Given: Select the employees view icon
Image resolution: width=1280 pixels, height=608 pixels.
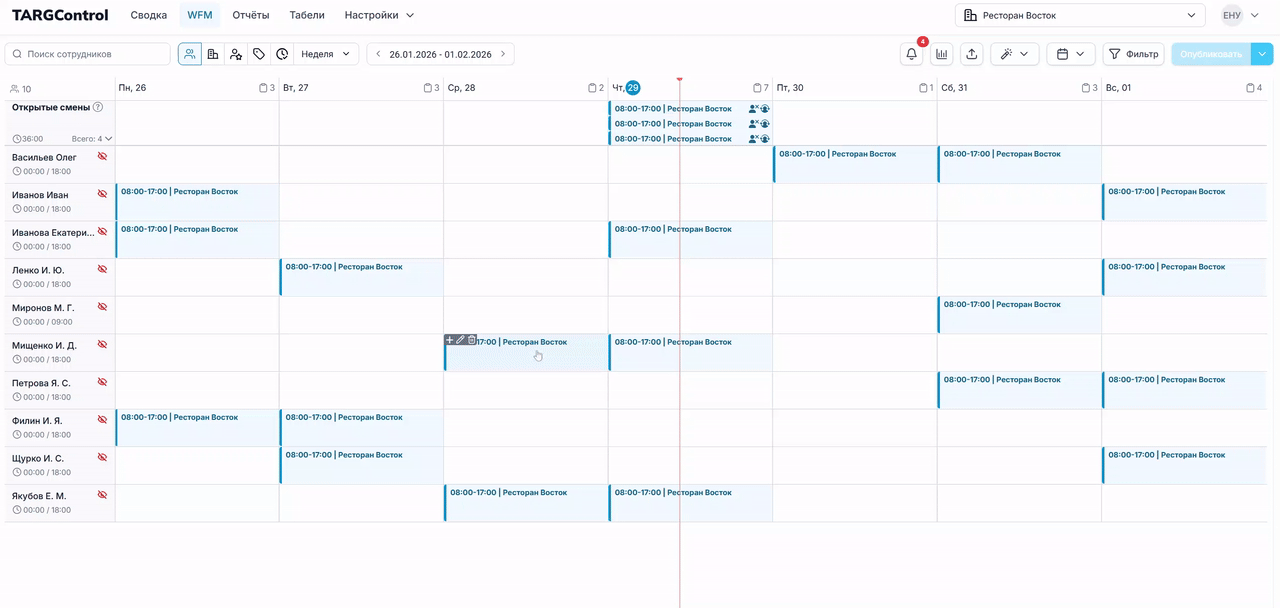Looking at the screenshot, I should [x=190, y=54].
